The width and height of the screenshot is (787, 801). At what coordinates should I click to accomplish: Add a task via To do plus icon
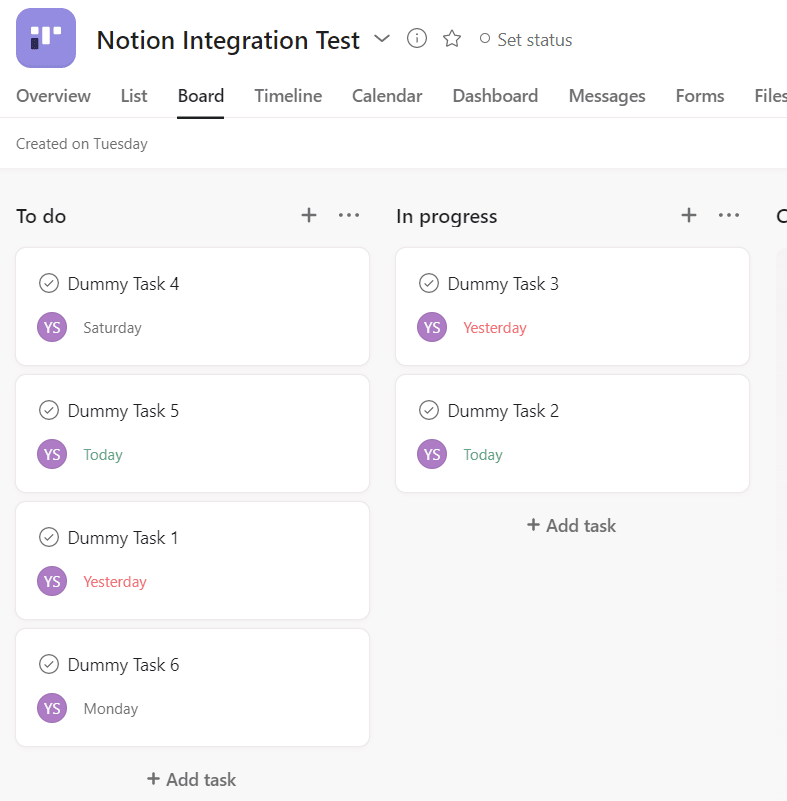[x=309, y=216]
